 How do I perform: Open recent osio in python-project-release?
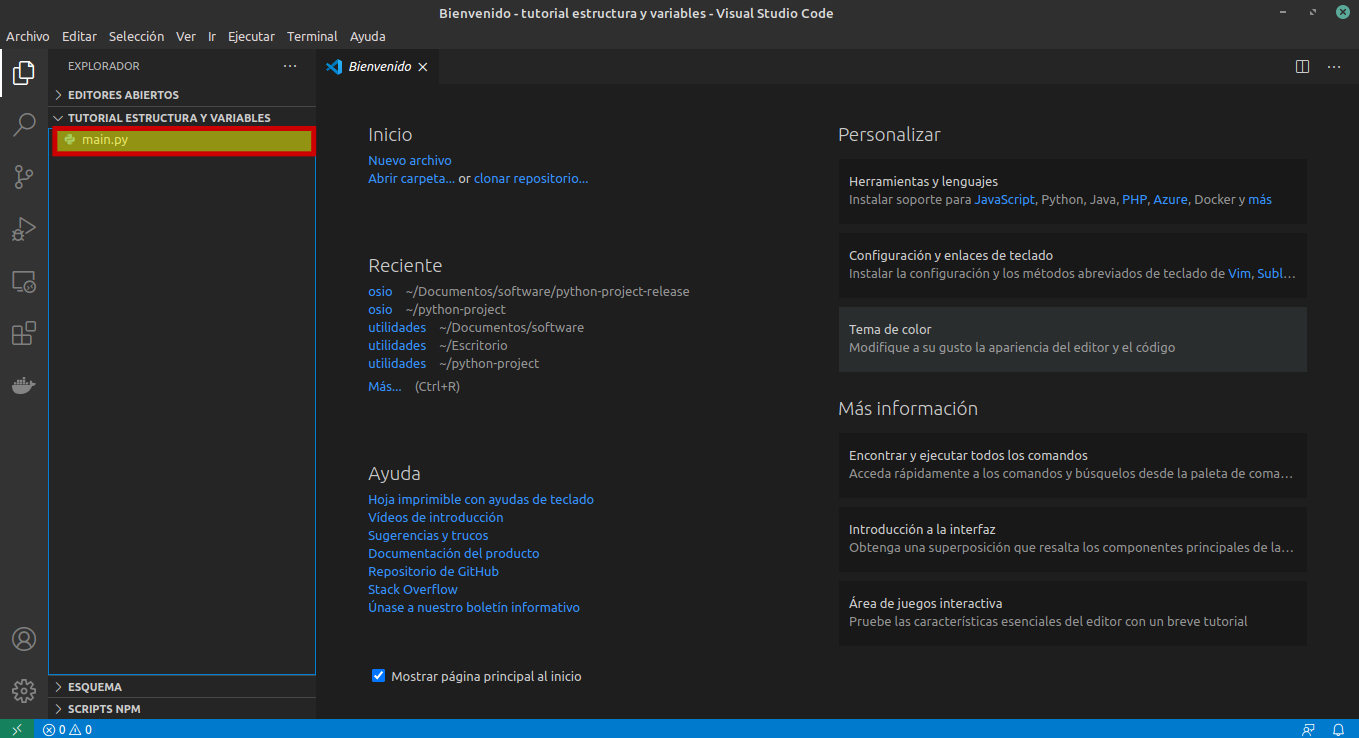(x=380, y=291)
